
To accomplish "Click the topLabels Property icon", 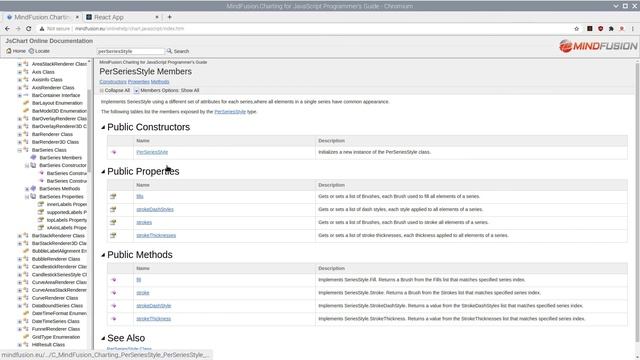I will 41,220.
